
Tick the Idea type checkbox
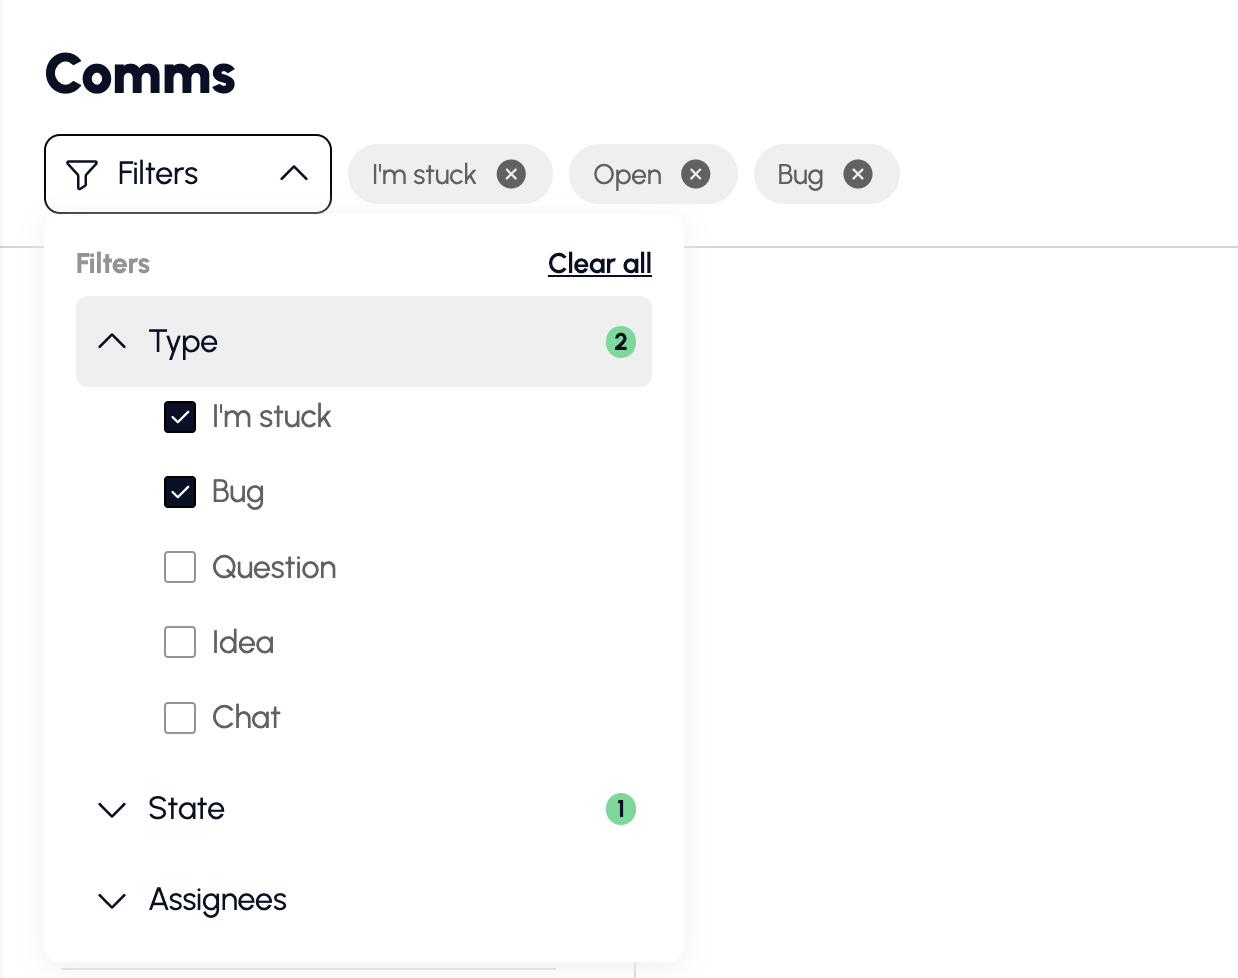[180, 642]
